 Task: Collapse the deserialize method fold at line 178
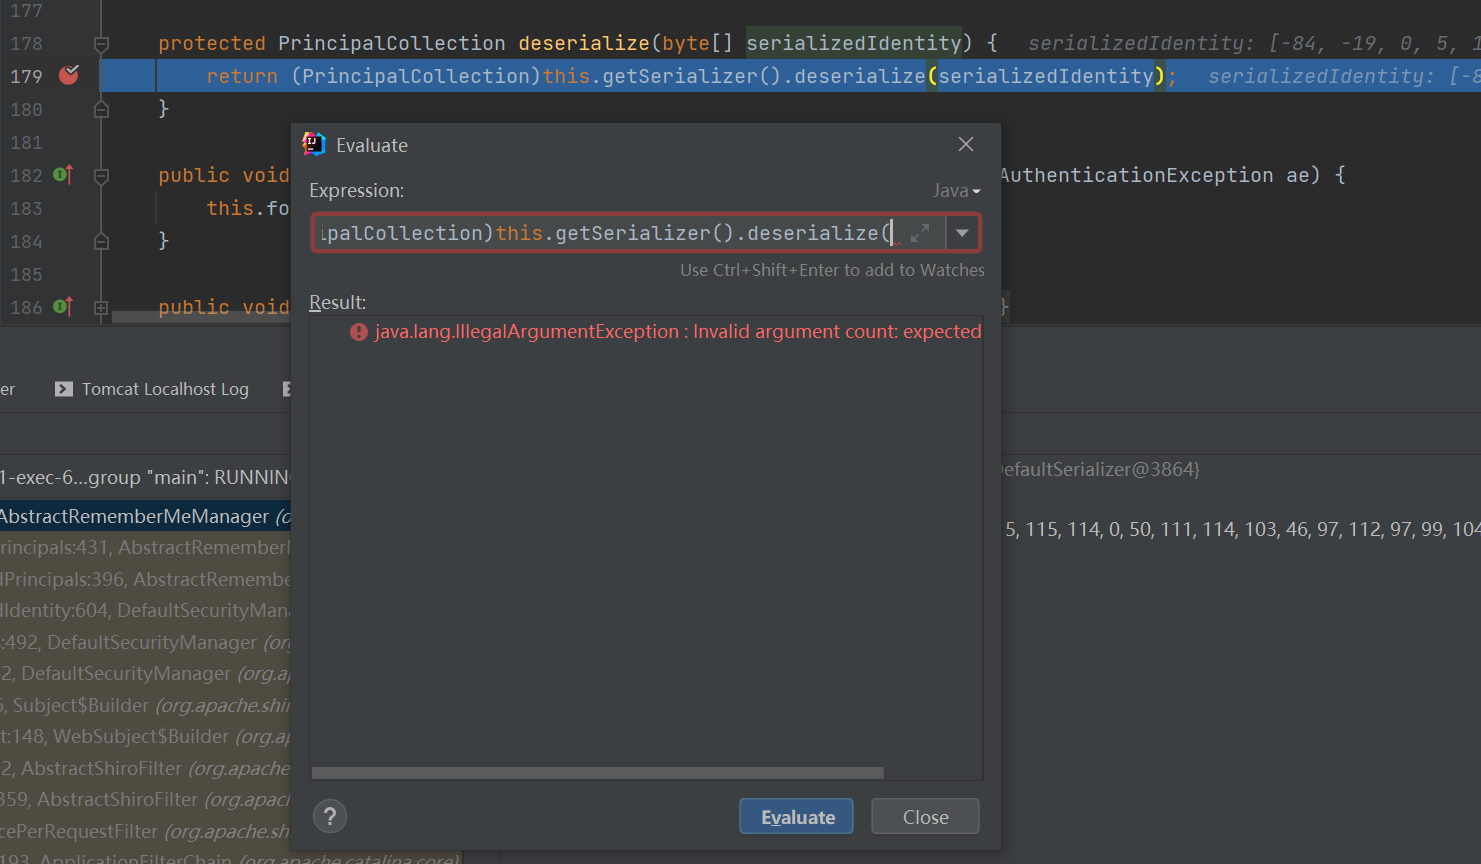[x=101, y=44]
